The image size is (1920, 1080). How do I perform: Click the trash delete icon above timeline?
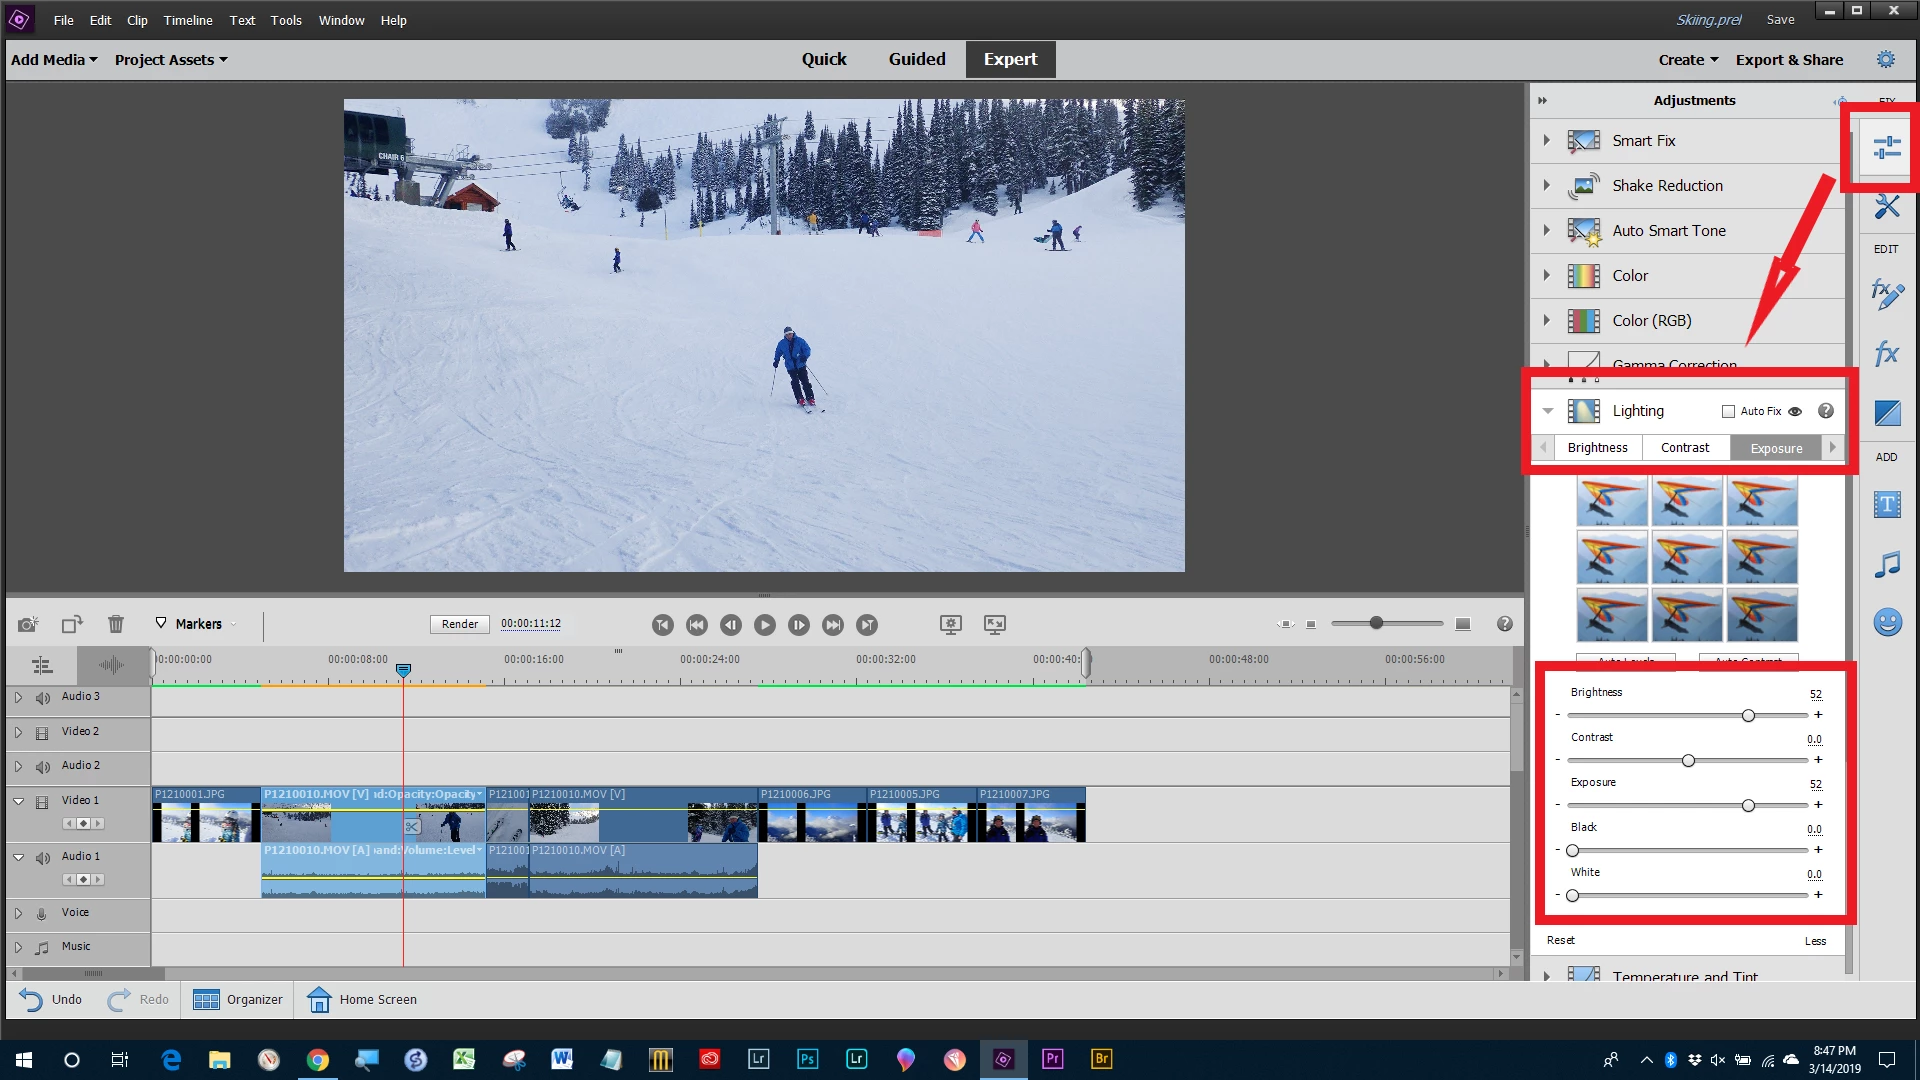pos(116,624)
